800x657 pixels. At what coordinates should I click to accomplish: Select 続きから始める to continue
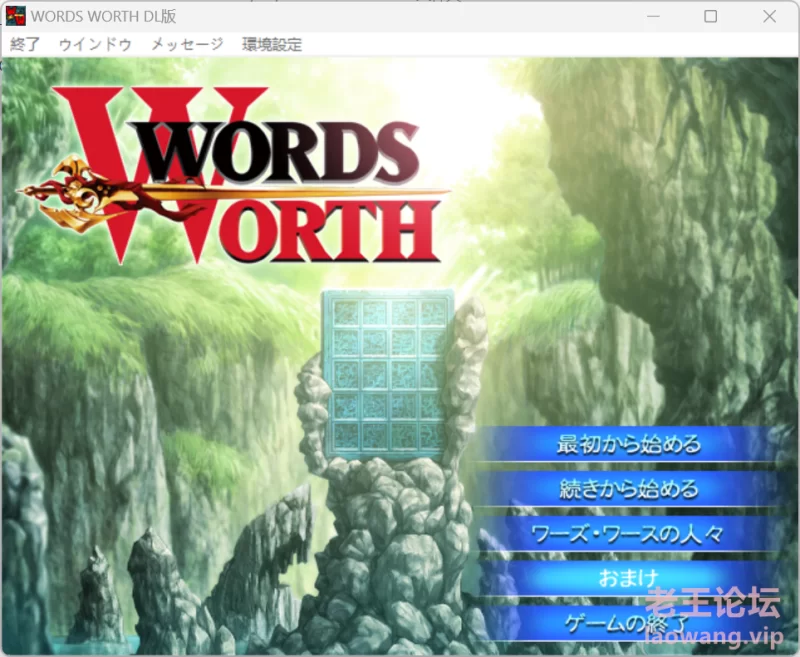(628, 489)
